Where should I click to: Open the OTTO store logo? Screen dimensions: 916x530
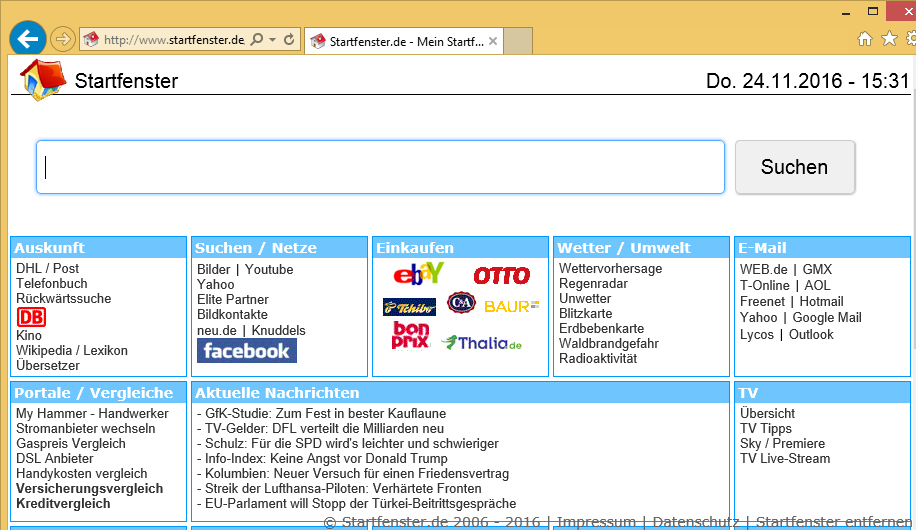[x=501, y=275]
